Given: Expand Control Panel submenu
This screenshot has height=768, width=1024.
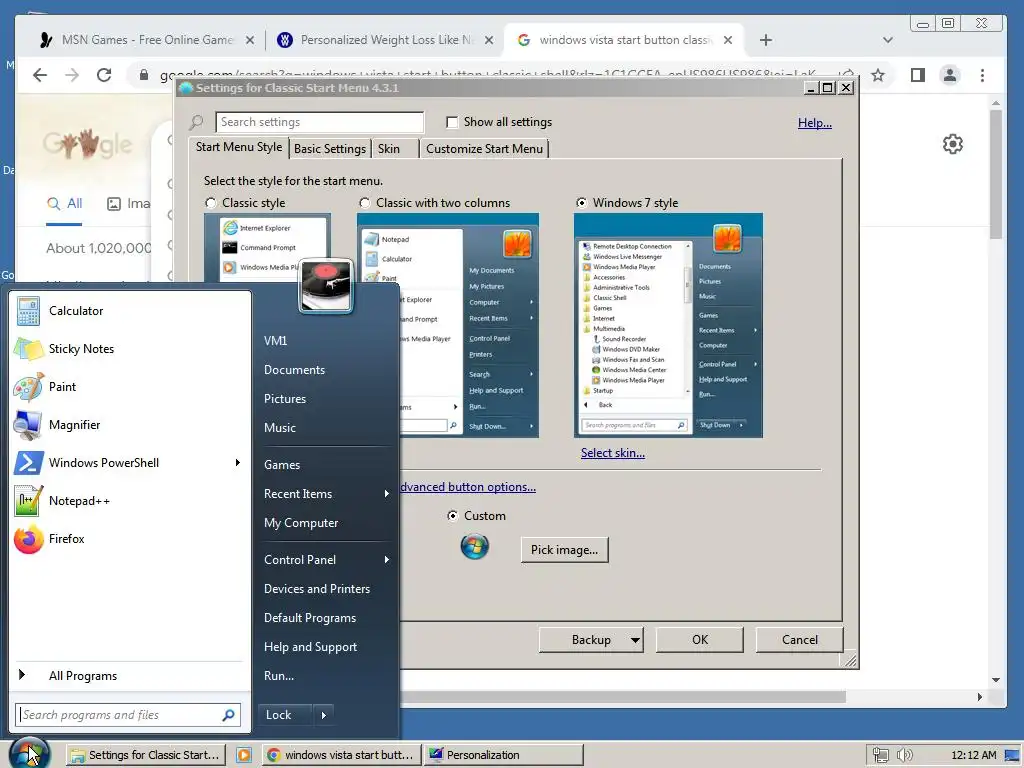Looking at the screenshot, I should click(387, 560).
